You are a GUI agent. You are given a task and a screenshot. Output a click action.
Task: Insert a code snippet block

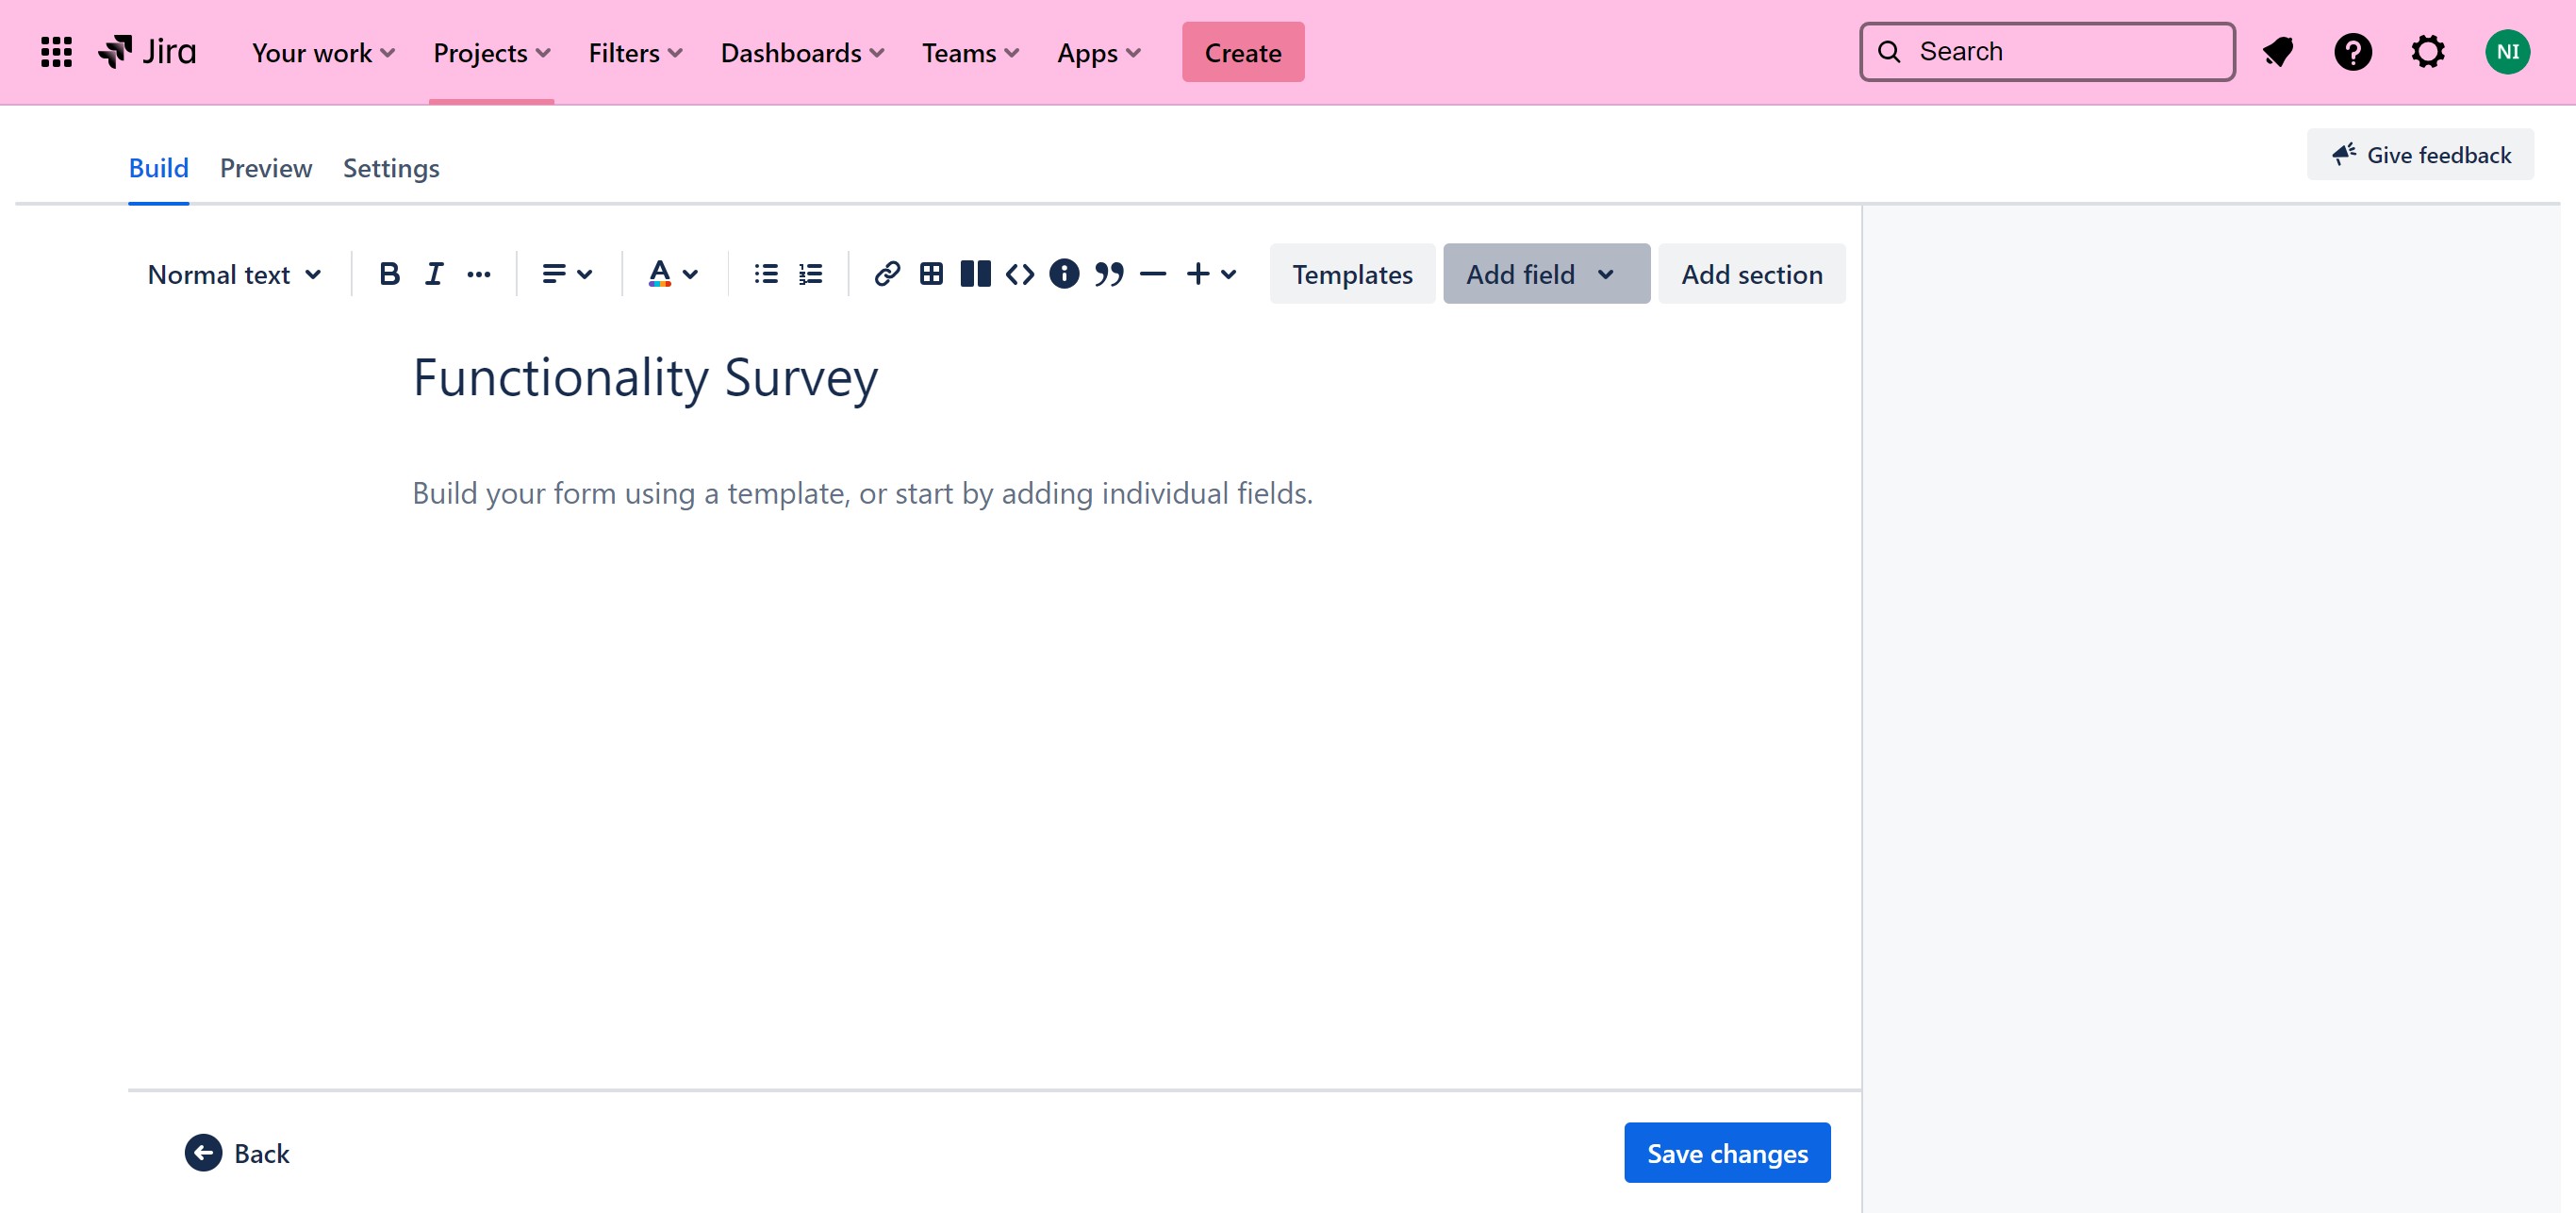(1019, 274)
